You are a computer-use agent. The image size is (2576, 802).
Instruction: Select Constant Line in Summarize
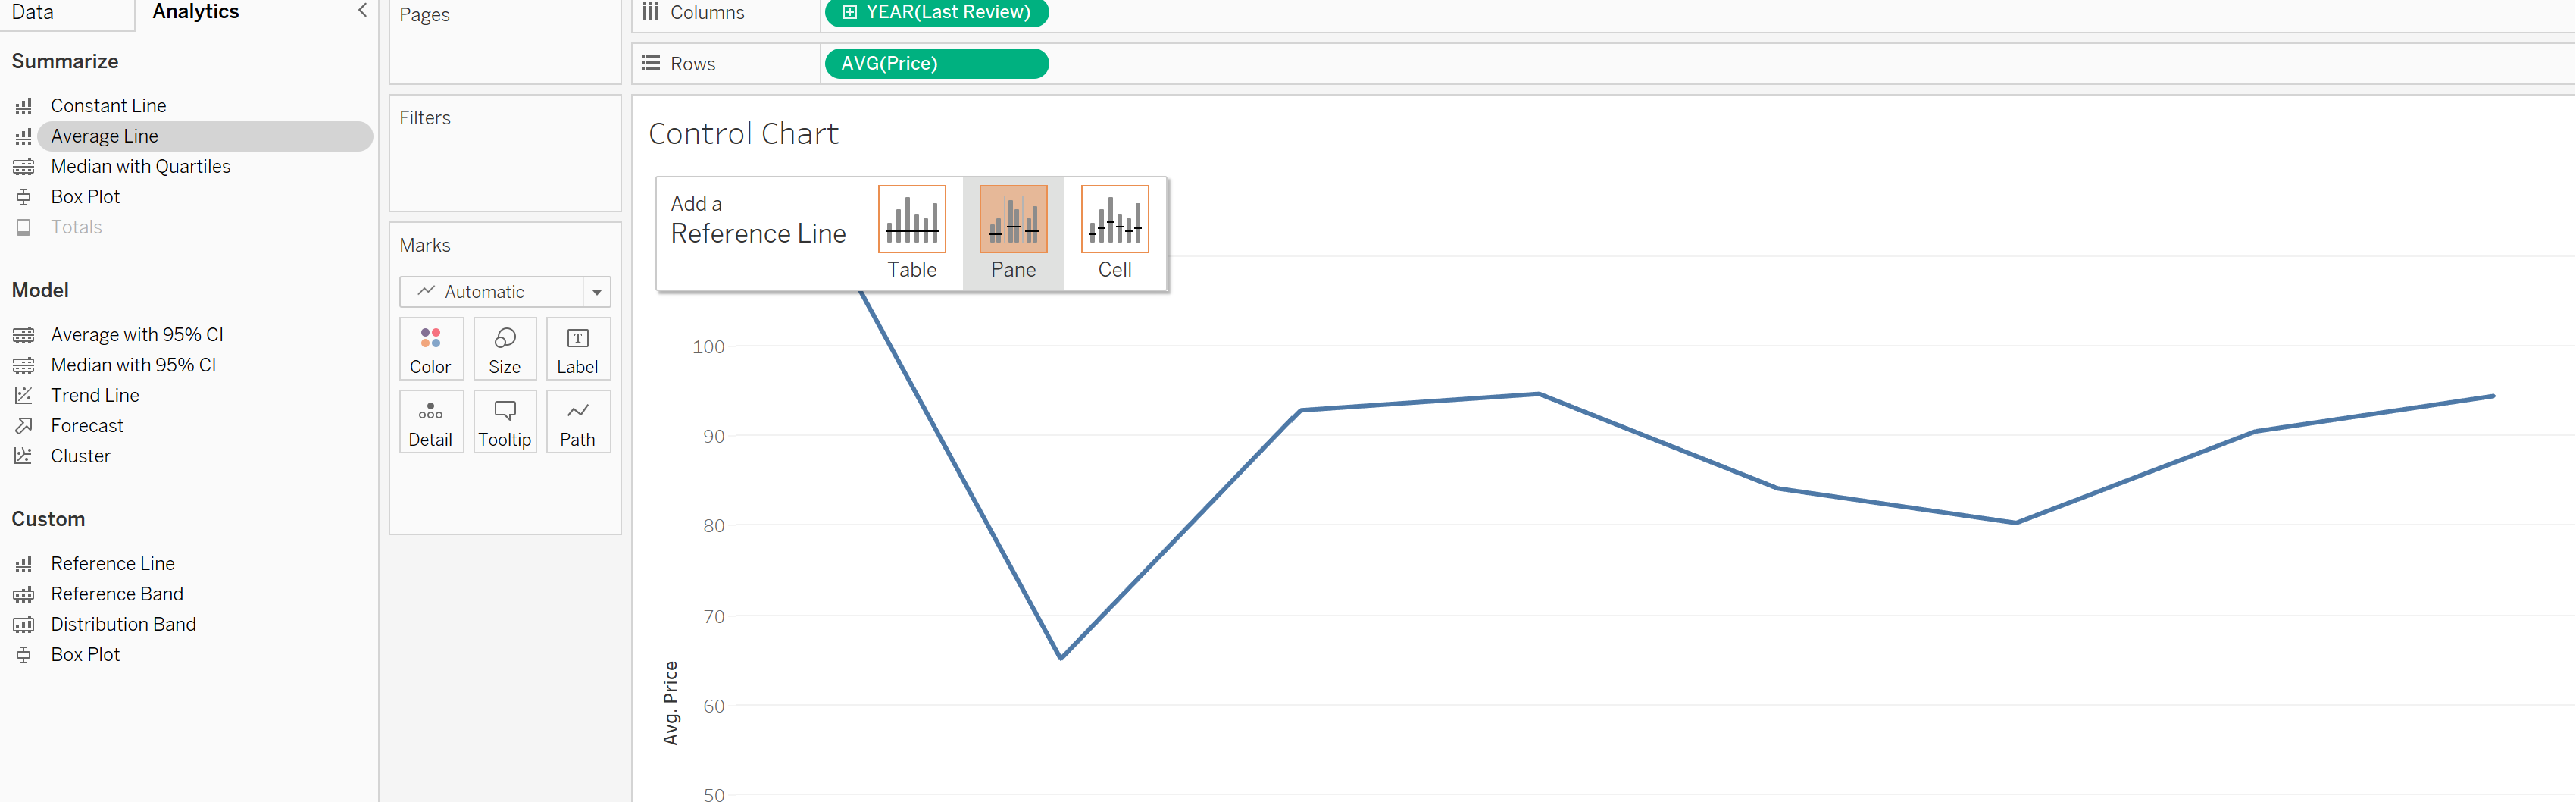(109, 106)
